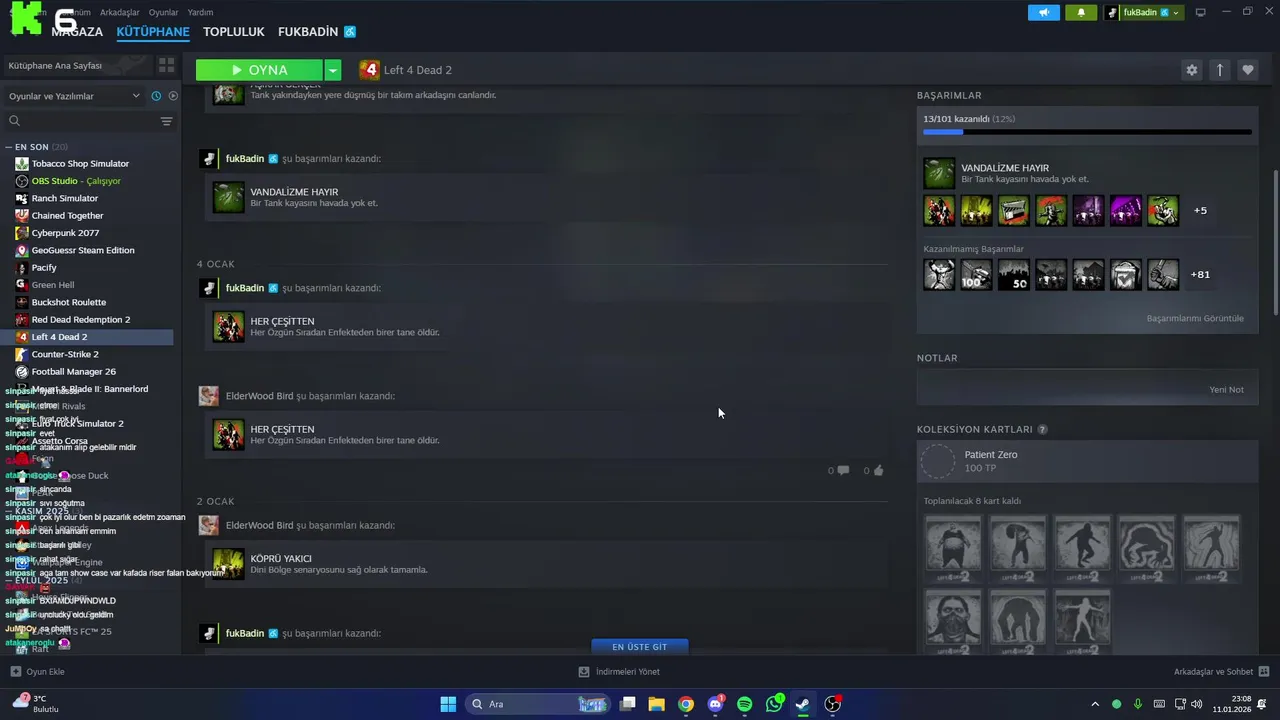Click the Windows Start button
The width and height of the screenshot is (1280, 720).
pos(448,704)
